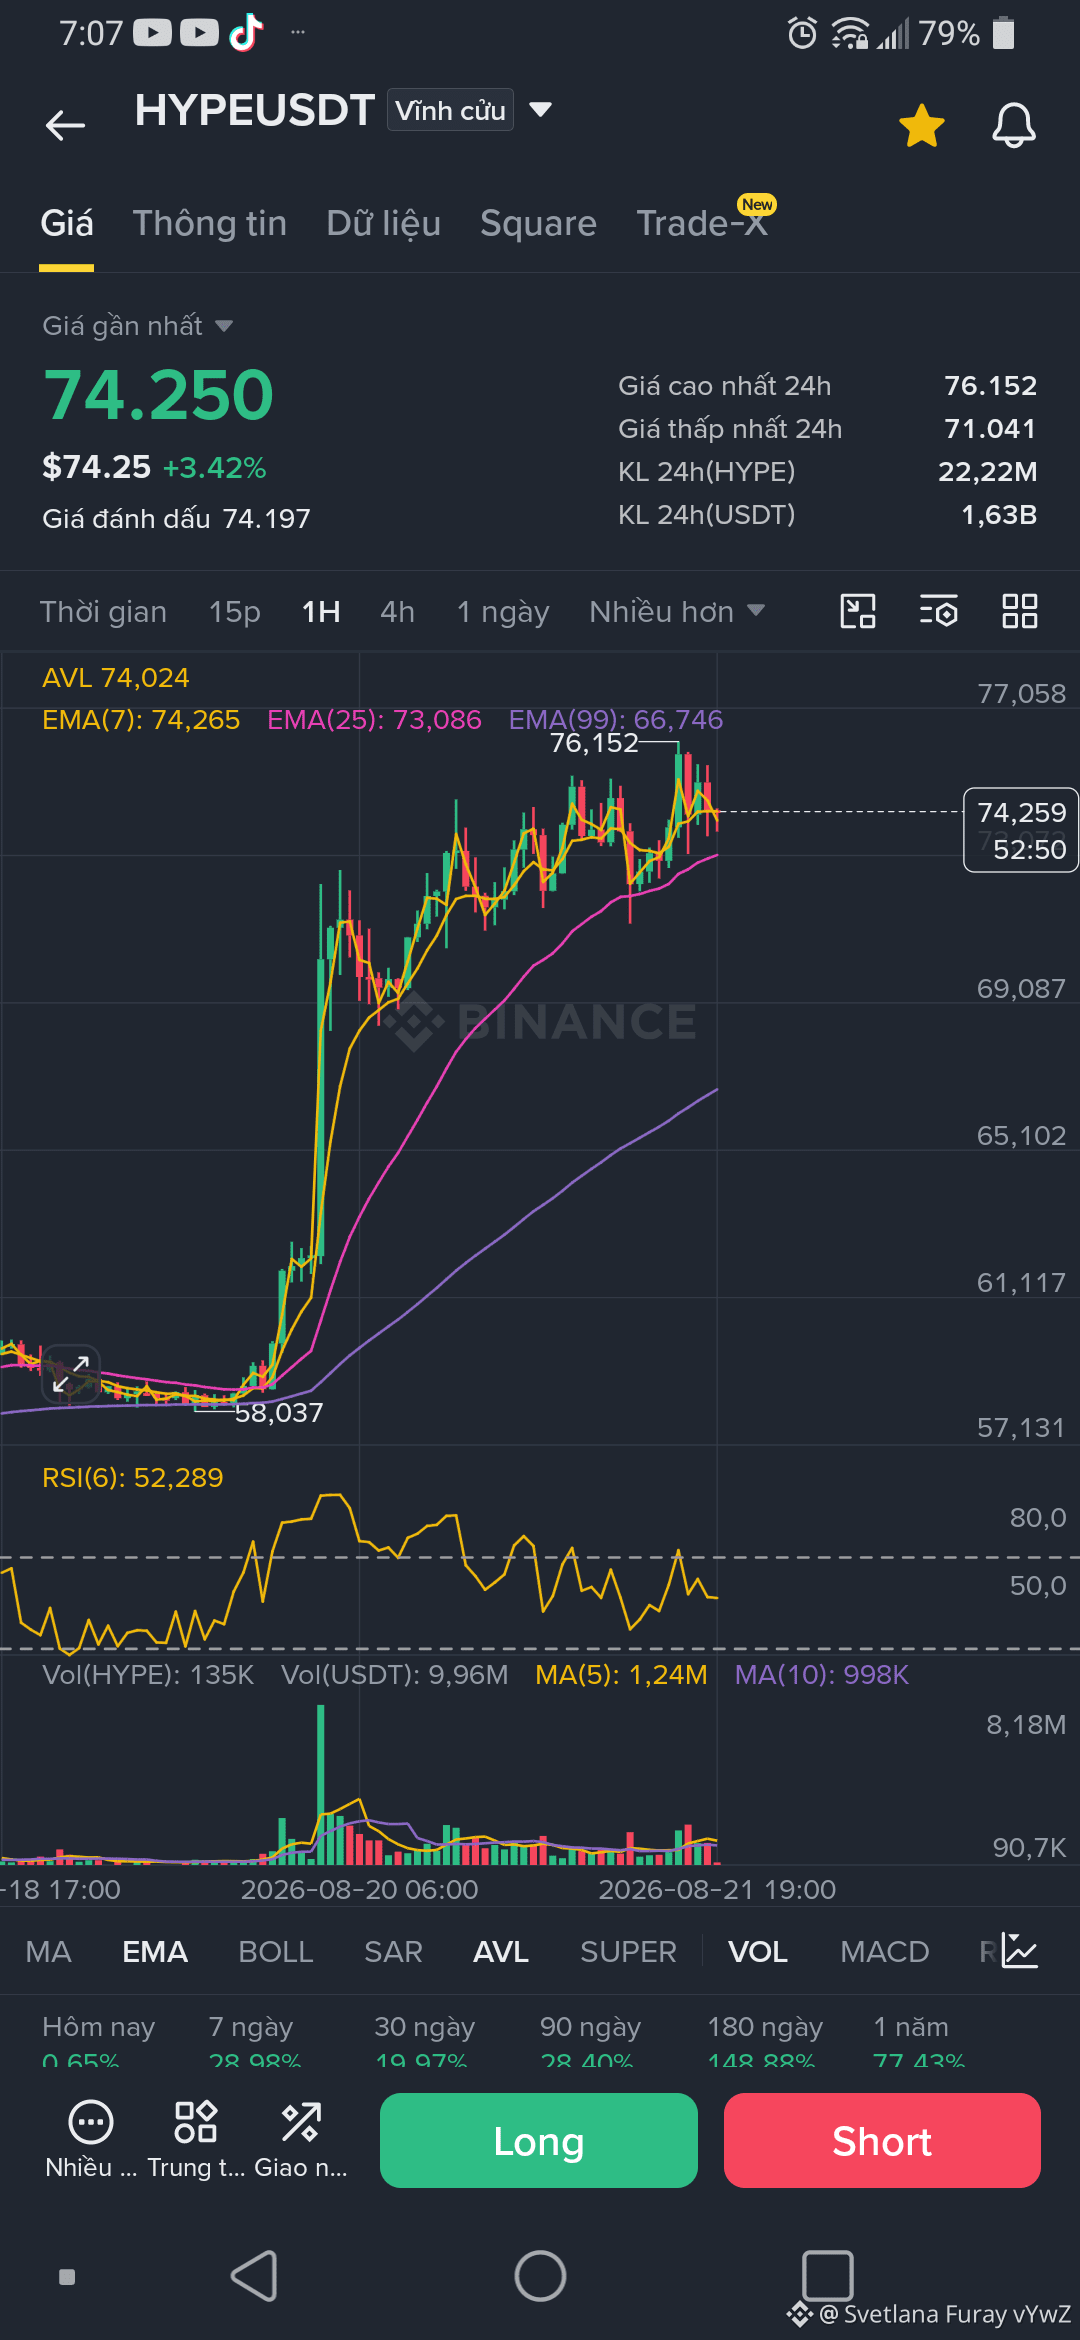Tap the Android back navigation button
The image size is (1080, 2340).
coord(255,2276)
